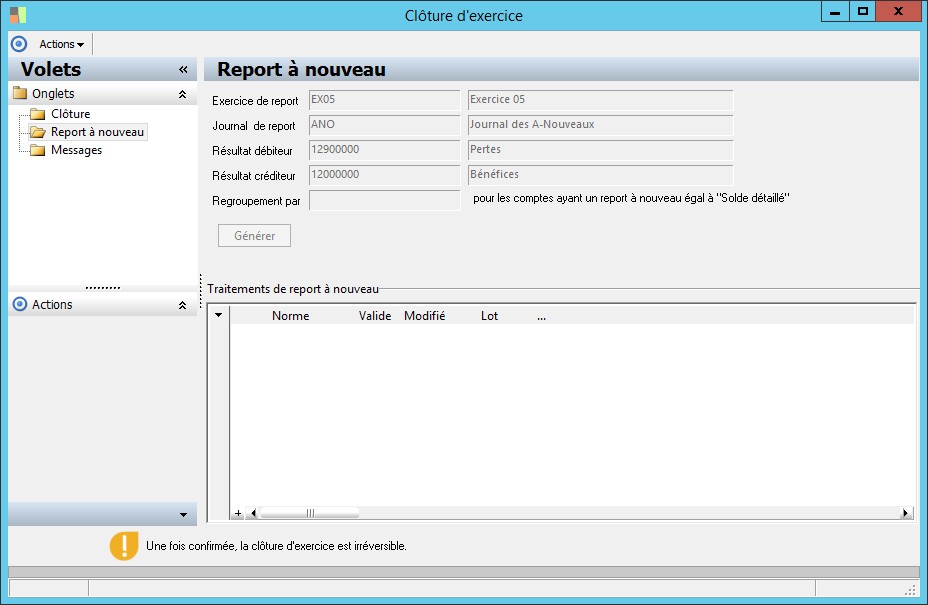
Task: Click the Générer button
Action: pyautogui.click(x=254, y=236)
